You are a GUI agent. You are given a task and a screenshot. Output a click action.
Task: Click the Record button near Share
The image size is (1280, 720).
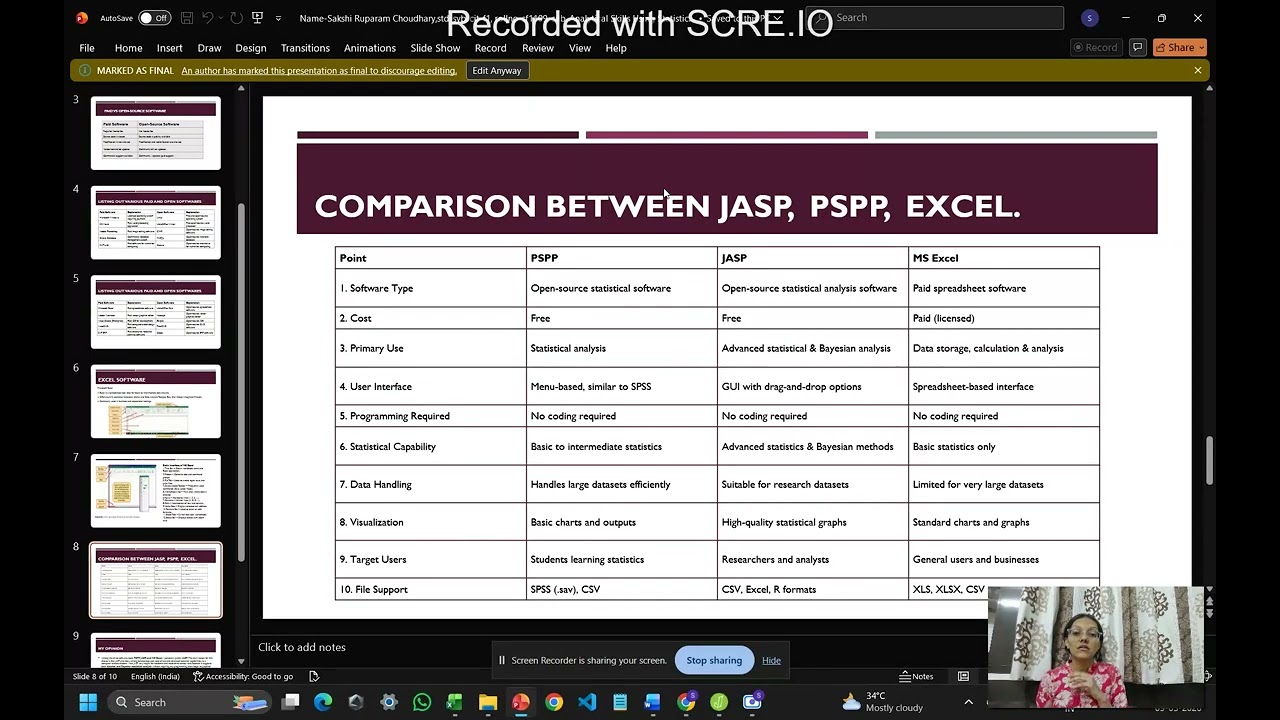tap(1095, 48)
